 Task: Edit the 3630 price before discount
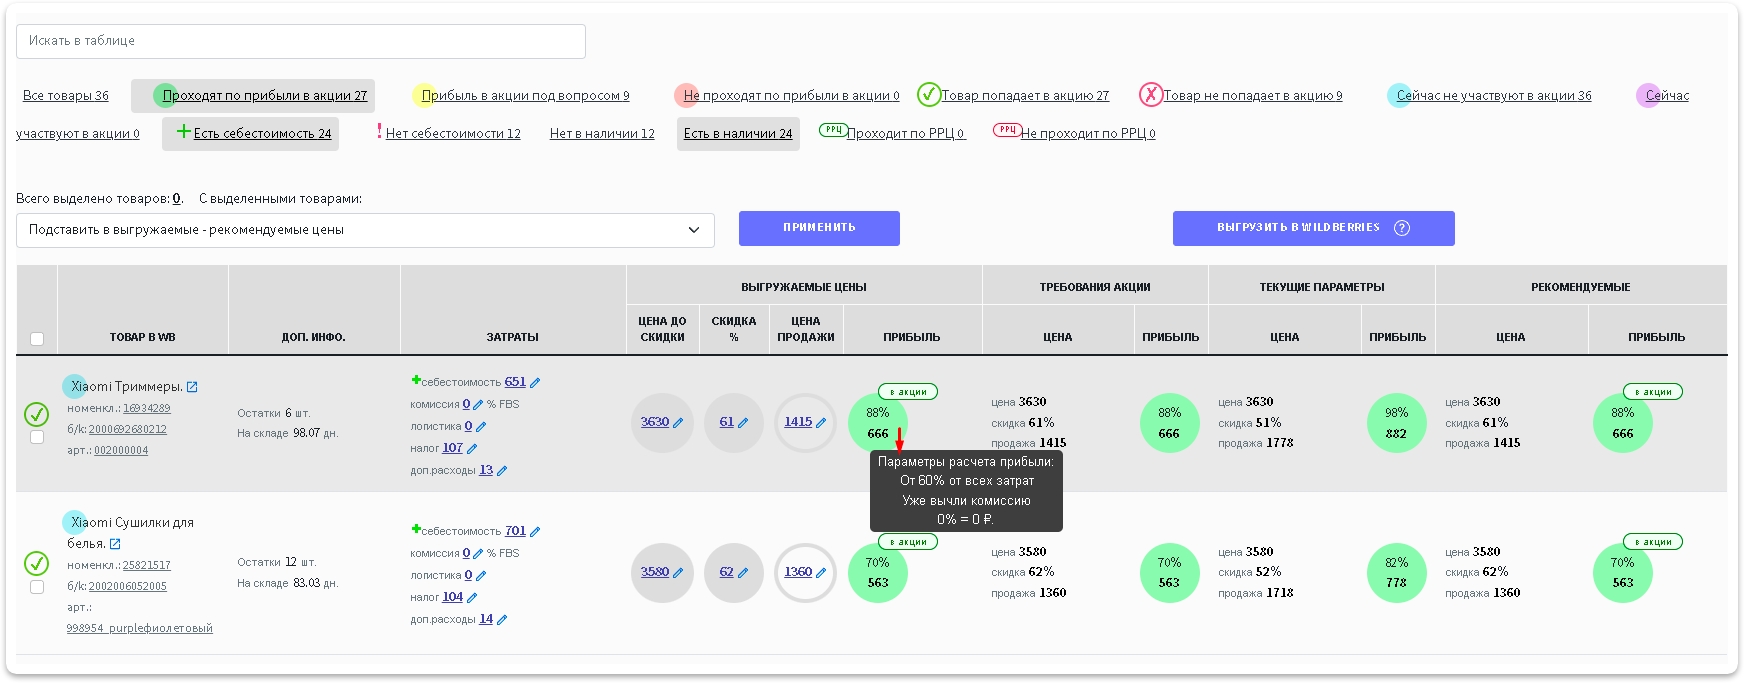(677, 423)
